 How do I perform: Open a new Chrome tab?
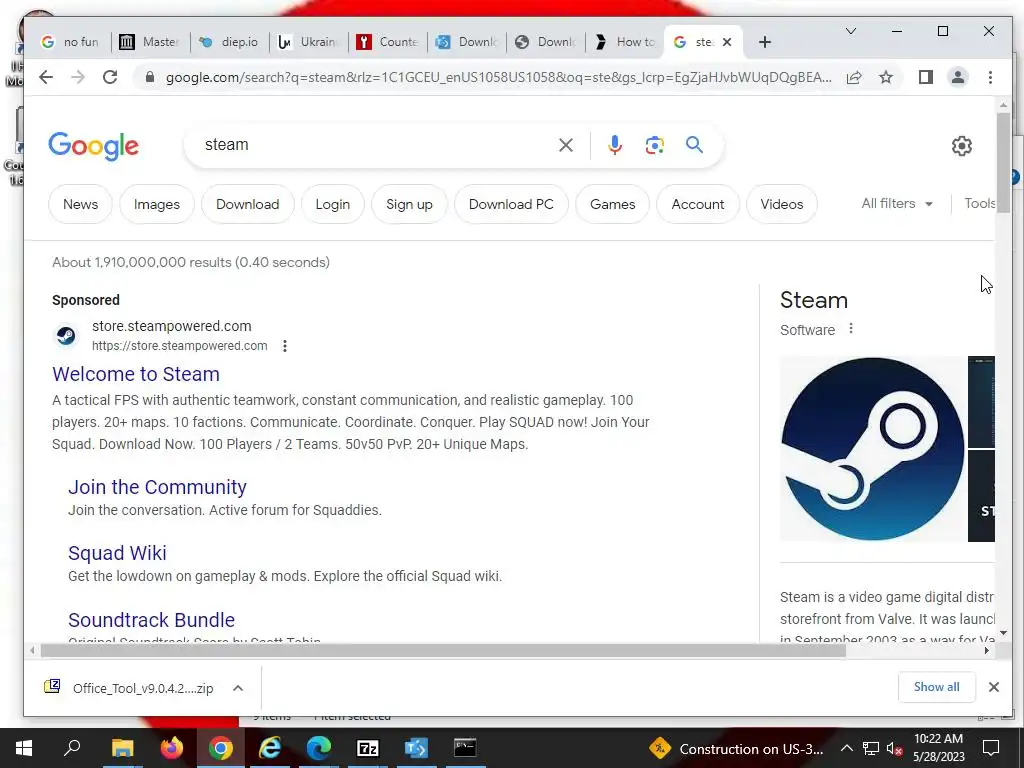click(x=765, y=42)
